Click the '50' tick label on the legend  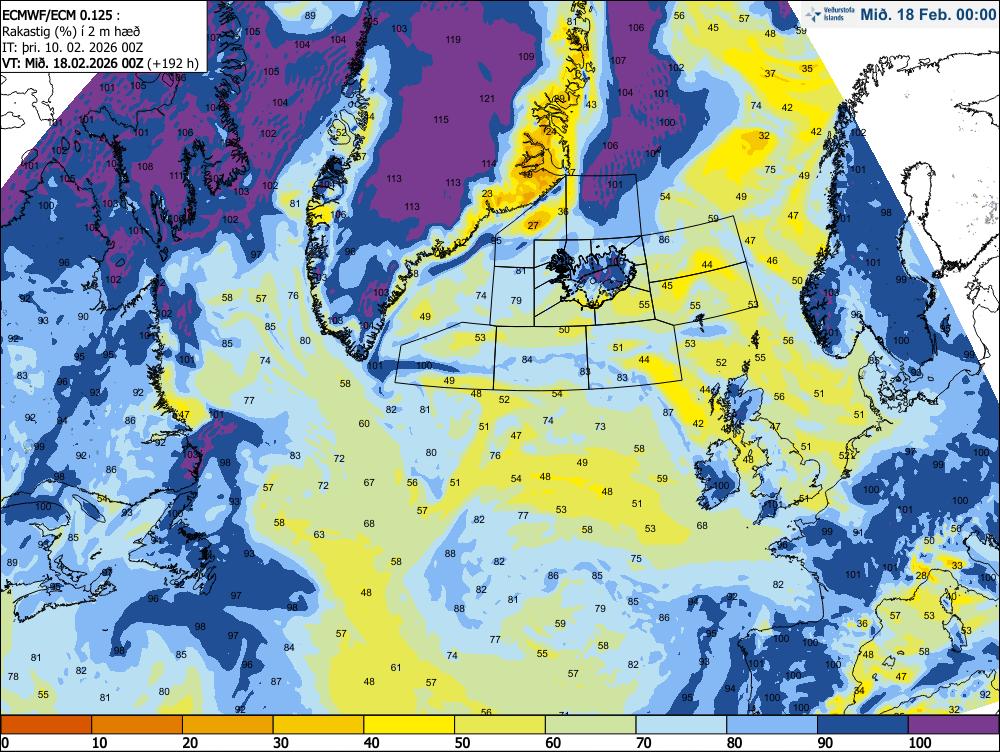coord(462,742)
